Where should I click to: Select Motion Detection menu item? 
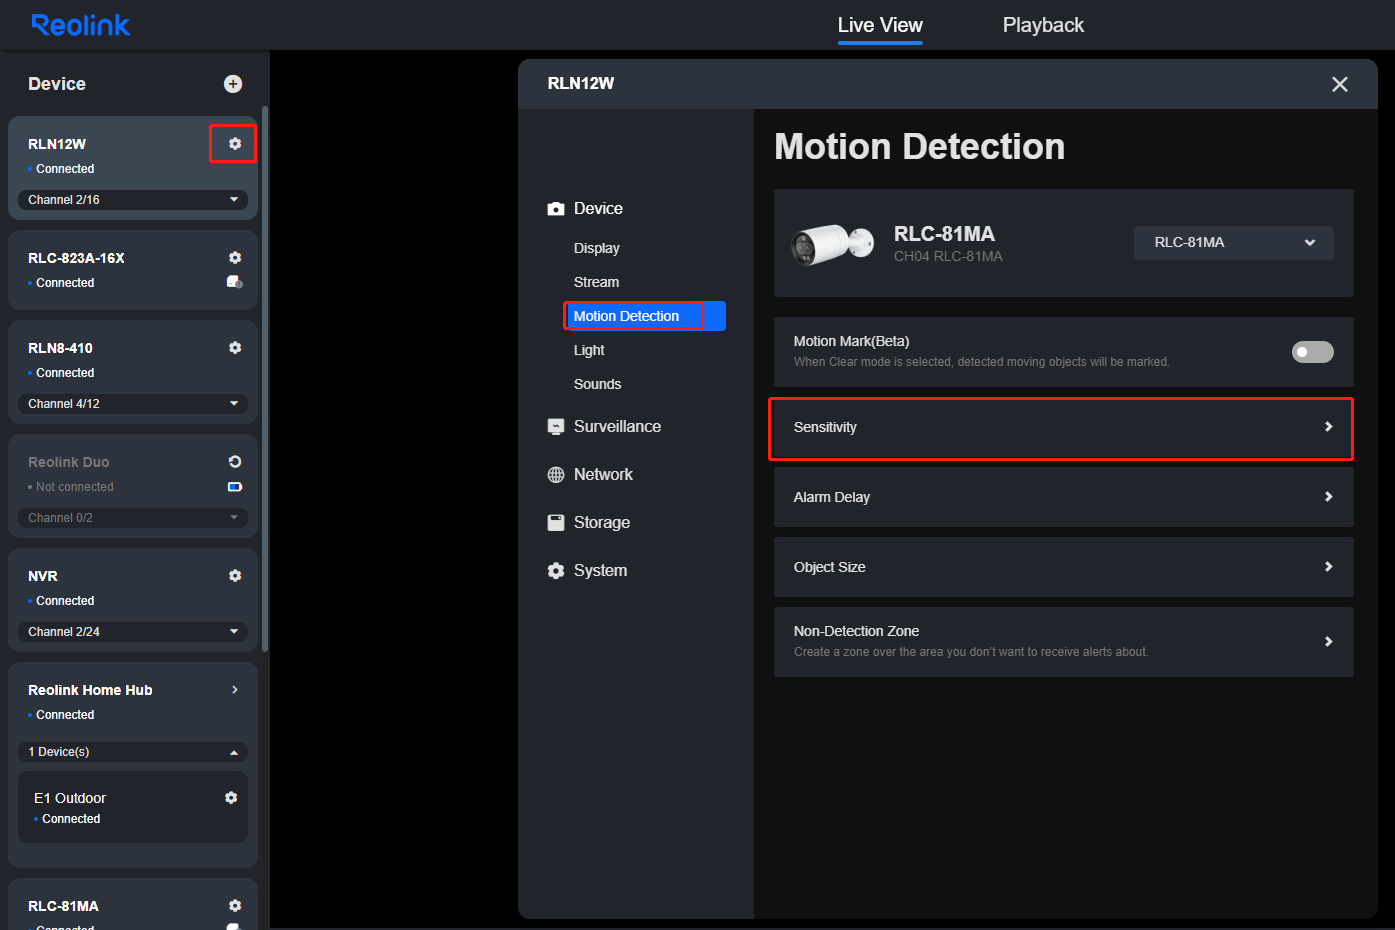coord(645,316)
